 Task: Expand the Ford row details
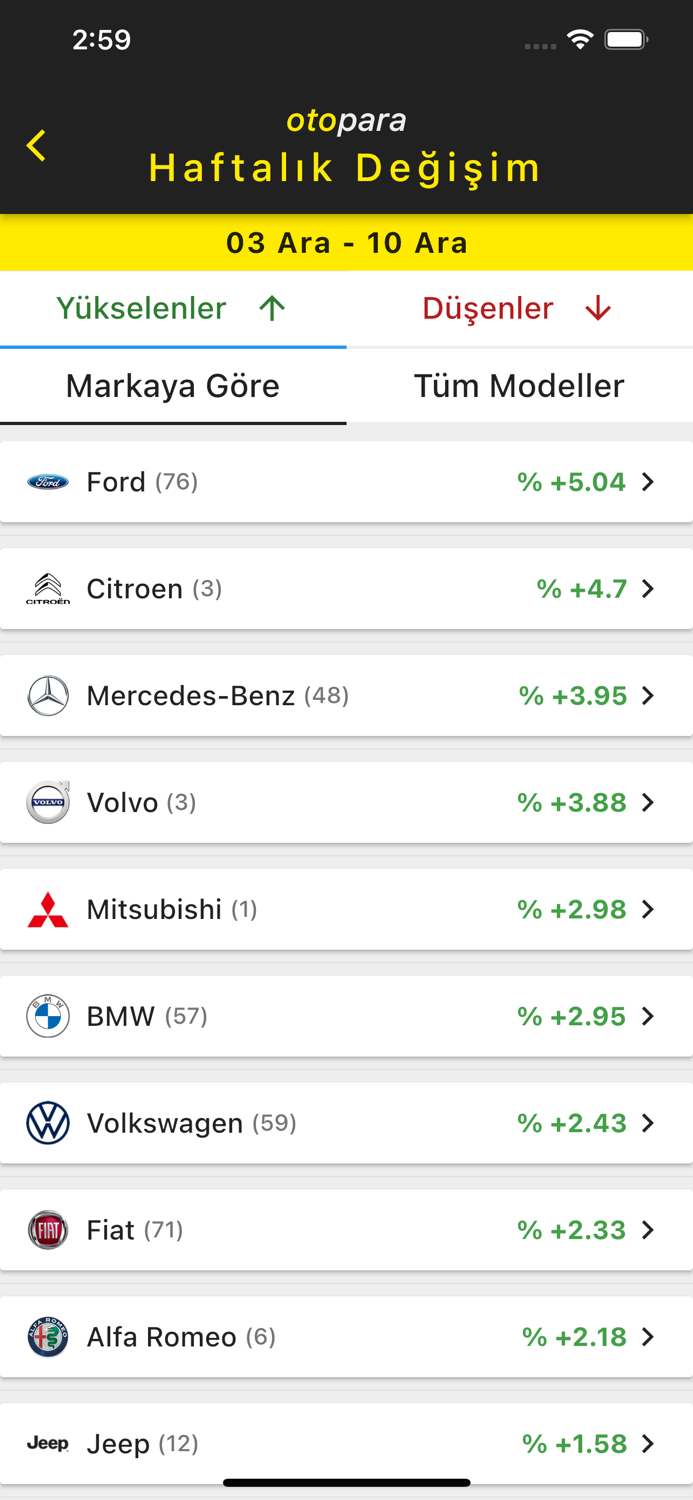click(650, 482)
